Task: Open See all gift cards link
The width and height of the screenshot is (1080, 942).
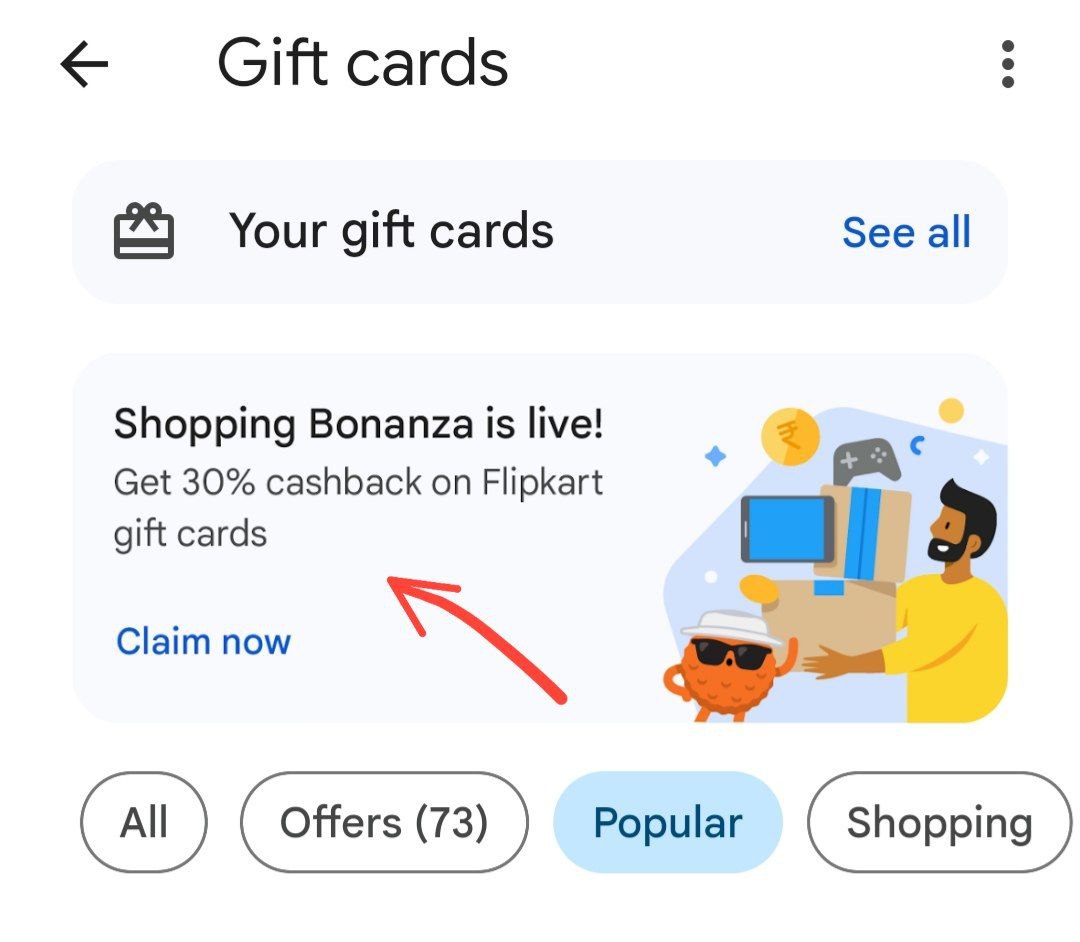Action: tap(906, 232)
